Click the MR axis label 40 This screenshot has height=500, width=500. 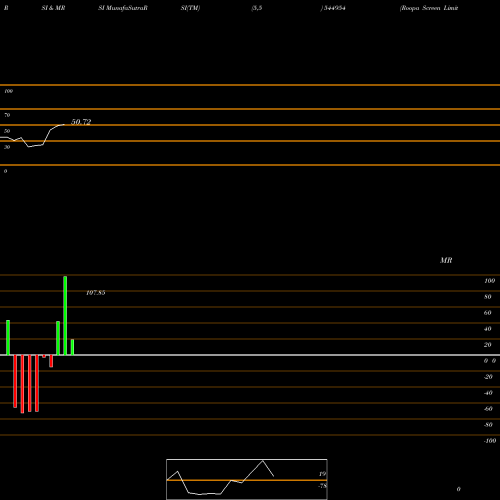pos(488,329)
